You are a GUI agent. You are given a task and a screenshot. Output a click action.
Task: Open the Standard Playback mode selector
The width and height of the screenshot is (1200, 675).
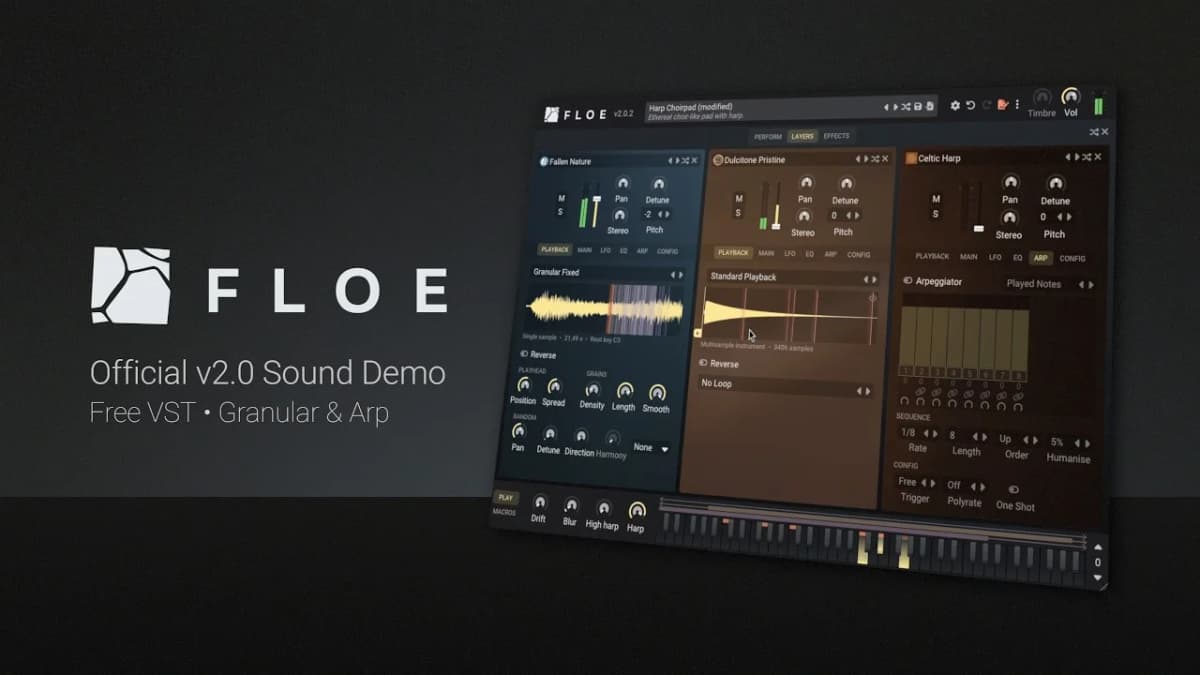tap(792, 278)
